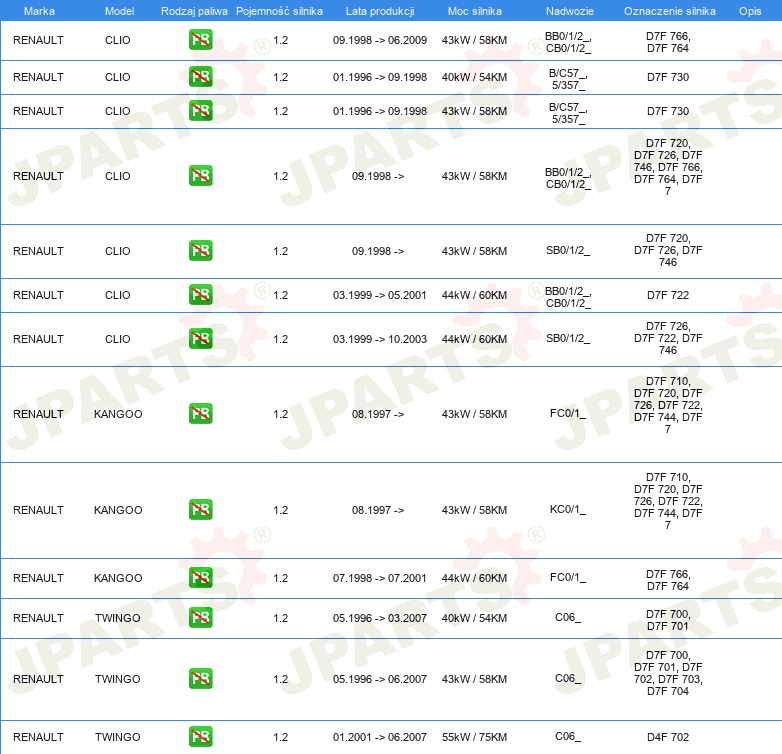Click fuel icon for Clio 40kW/54KM row
The width and height of the screenshot is (782, 754).
click(200, 77)
